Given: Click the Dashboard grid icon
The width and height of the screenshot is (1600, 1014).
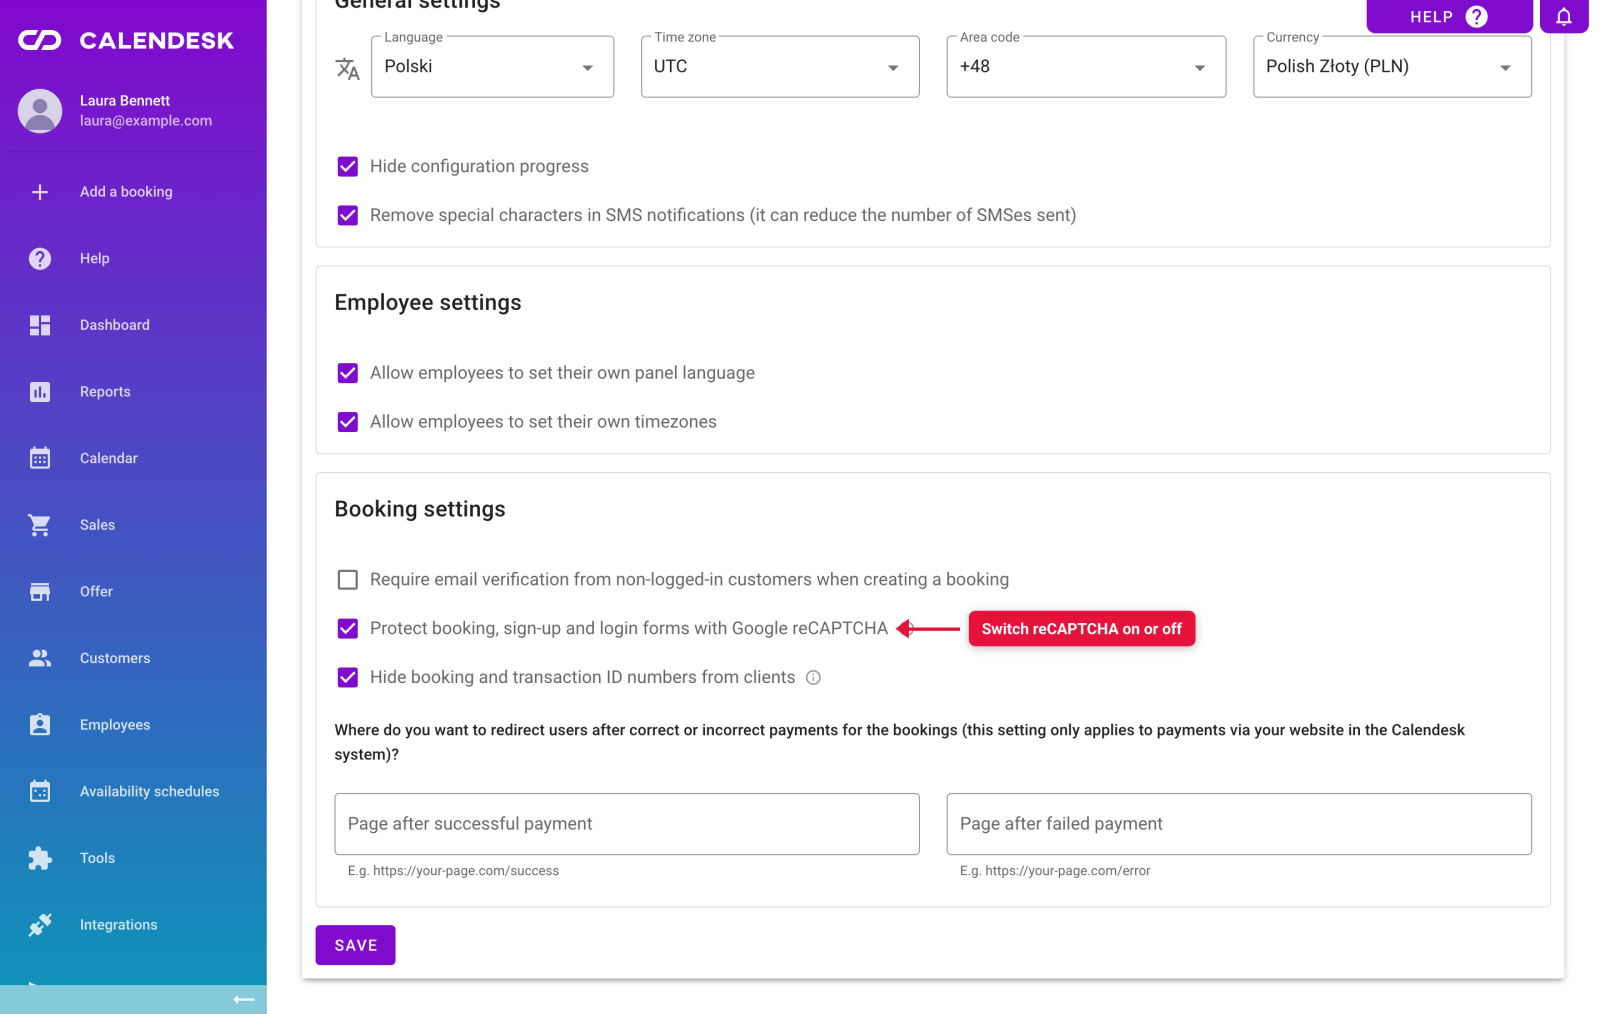Looking at the screenshot, I should (x=40, y=325).
